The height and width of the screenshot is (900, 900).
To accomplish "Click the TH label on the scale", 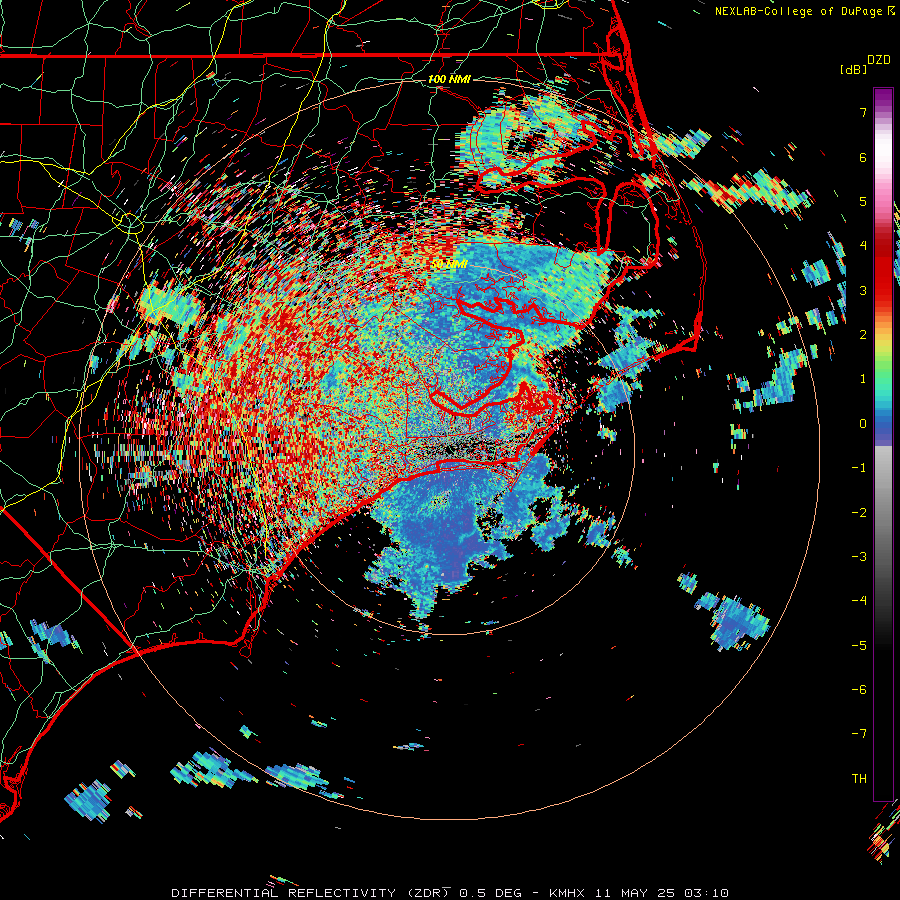I will 859,778.
